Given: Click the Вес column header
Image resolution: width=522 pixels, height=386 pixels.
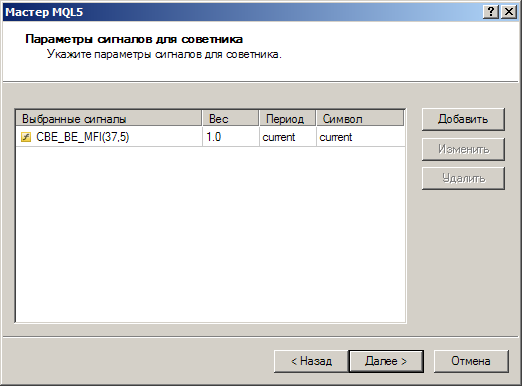Looking at the screenshot, I should [231, 119].
